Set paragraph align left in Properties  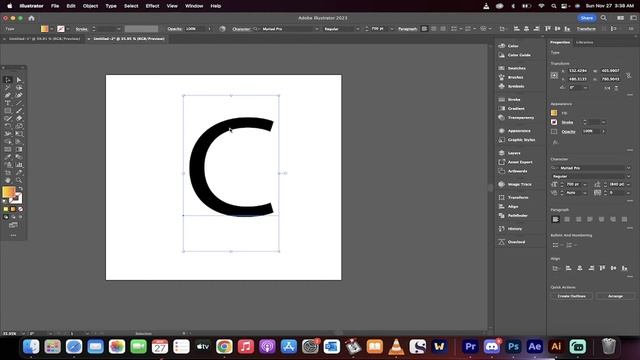556,220
